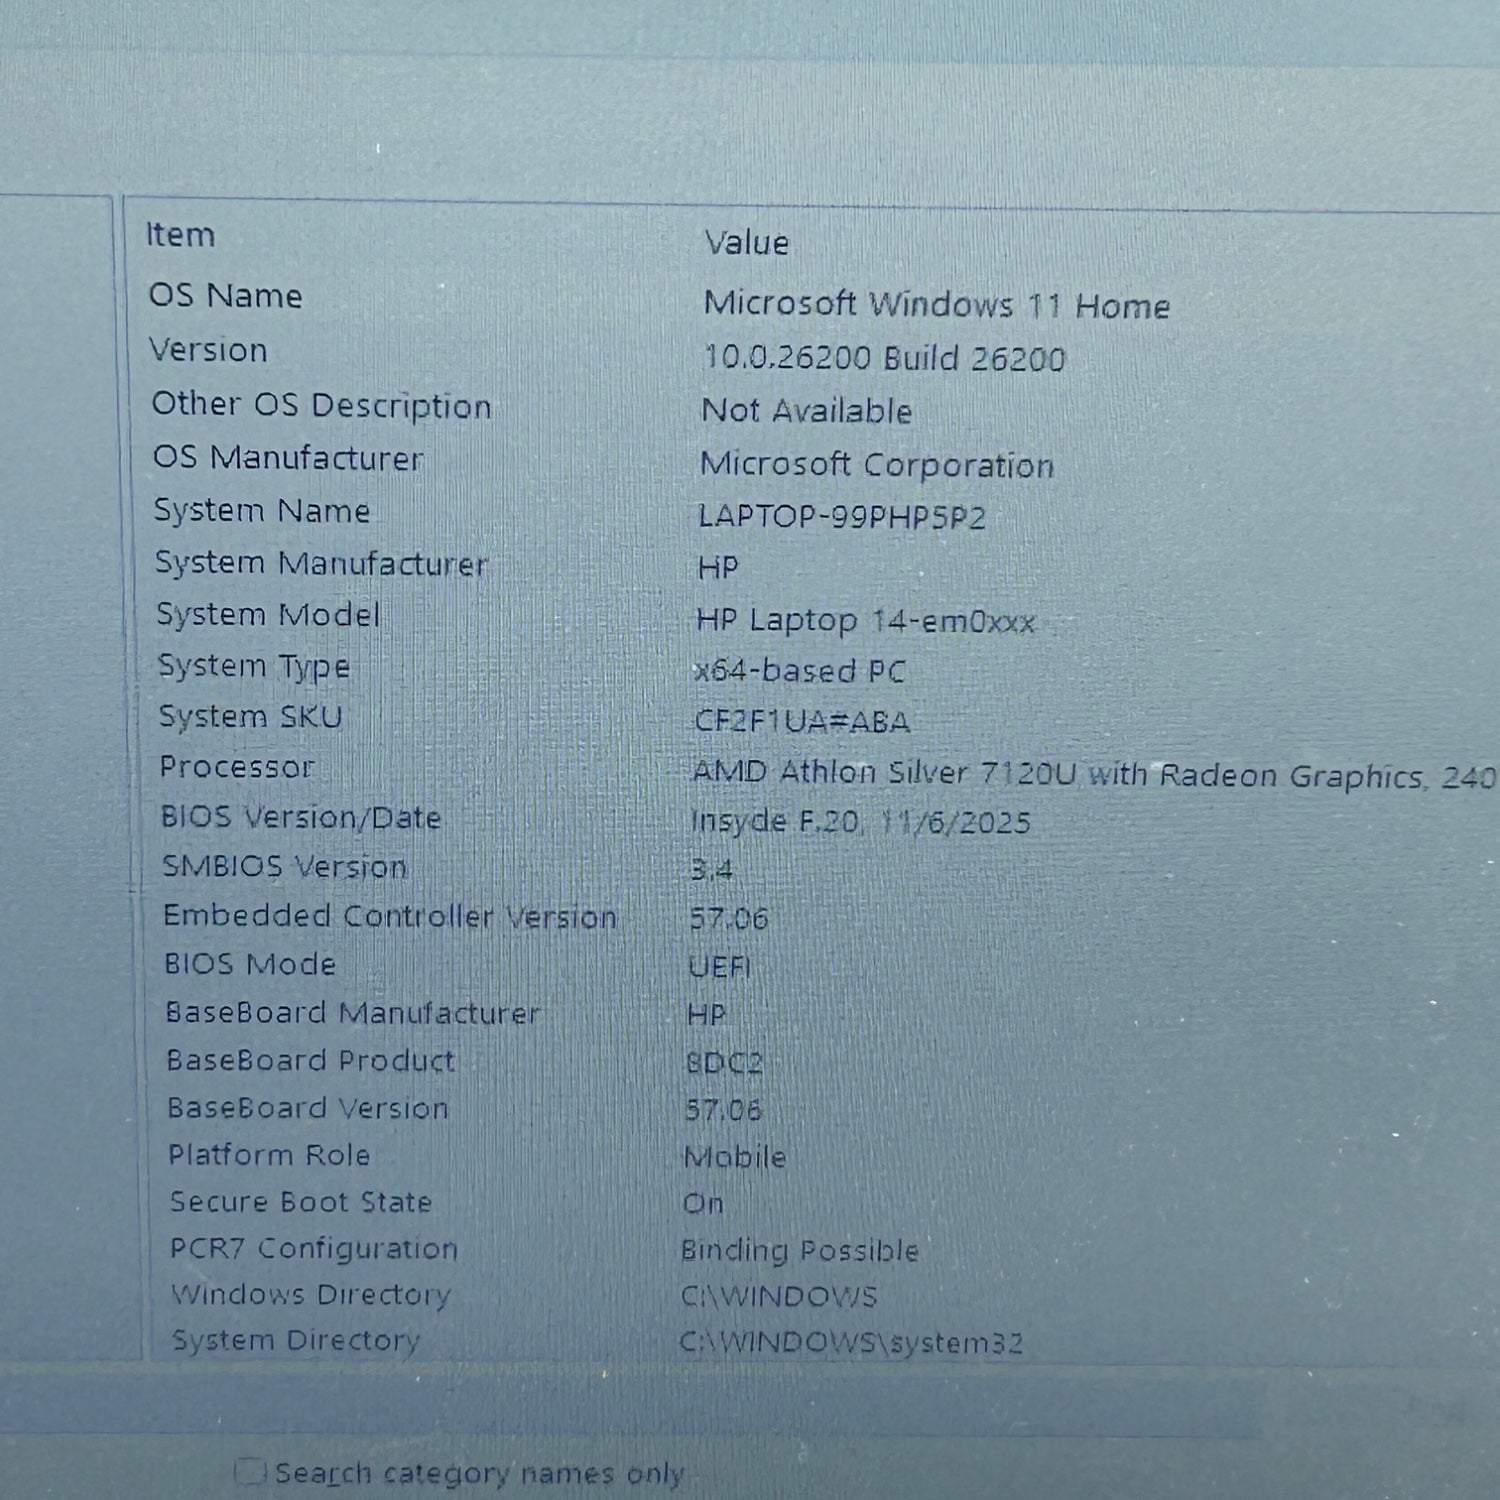This screenshot has width=1500, height=1500.
Task: Select the System Model row
Action: [268, 615]
